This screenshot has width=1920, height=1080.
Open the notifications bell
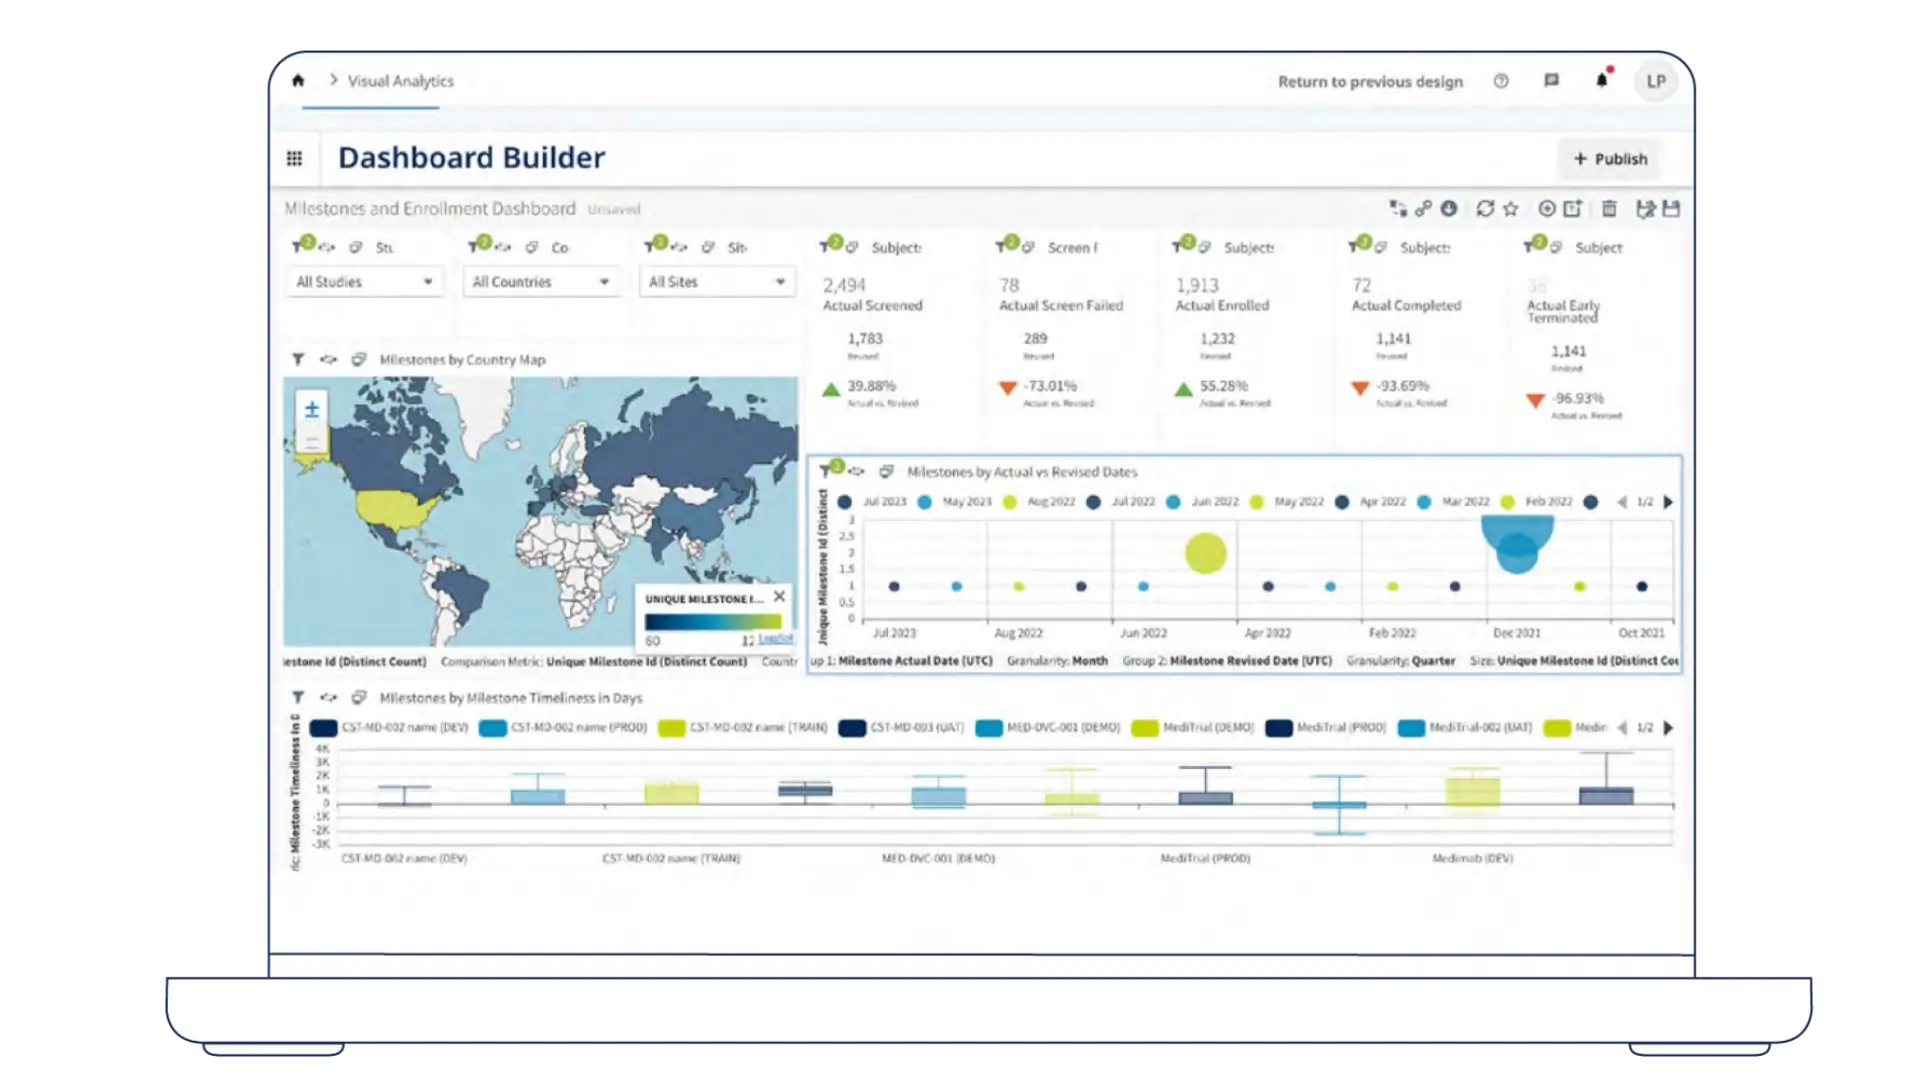point(1602,81)
